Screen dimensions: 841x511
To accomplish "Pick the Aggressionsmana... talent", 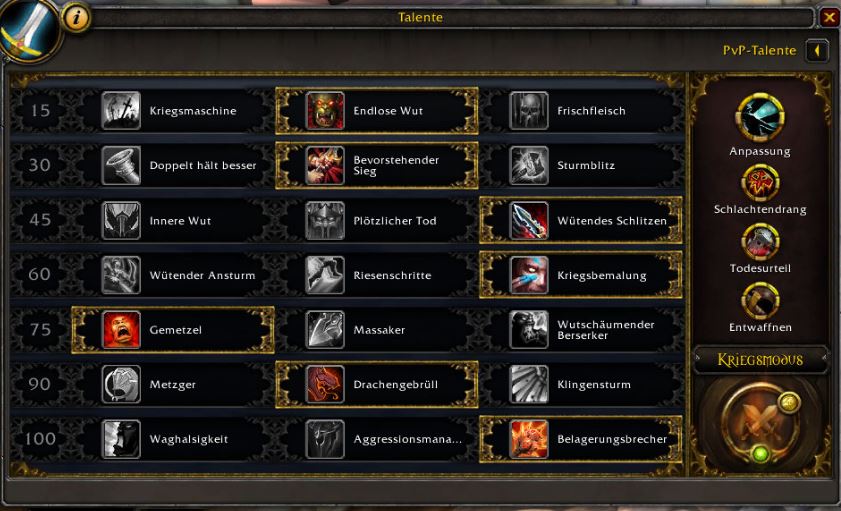I will (x=377, y=439).
